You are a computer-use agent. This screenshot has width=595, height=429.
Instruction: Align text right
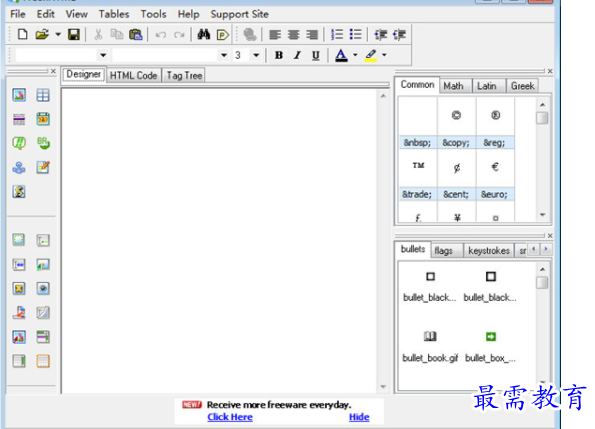click(x=312, y=35)
